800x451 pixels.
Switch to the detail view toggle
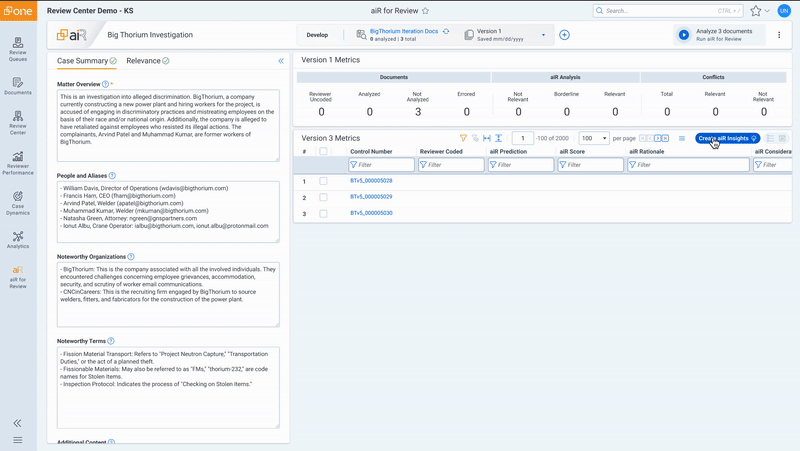[782, 138]
